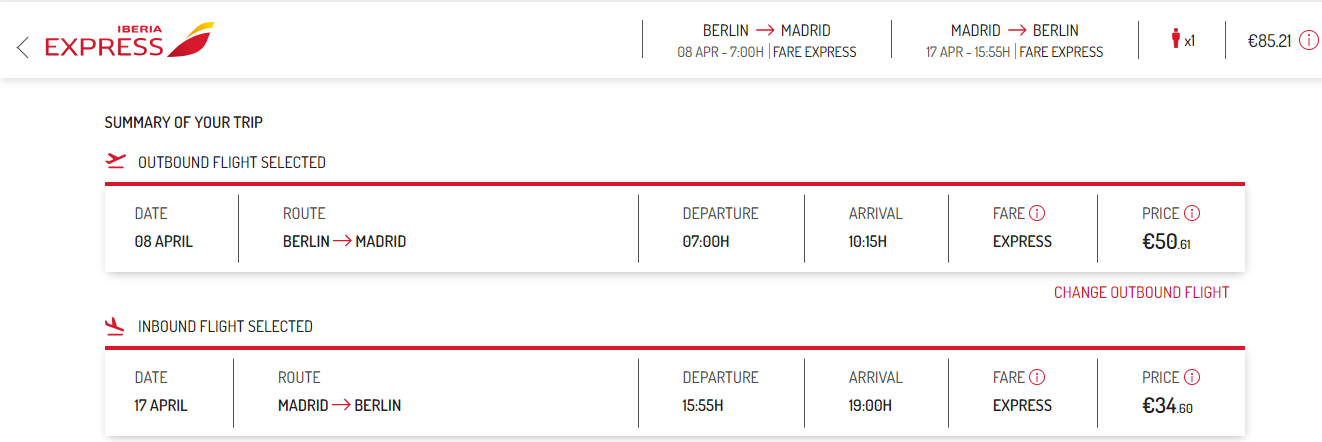Click the outbound plane takeoff icon
1322x442 pixels.
click(x=115, y=161)
